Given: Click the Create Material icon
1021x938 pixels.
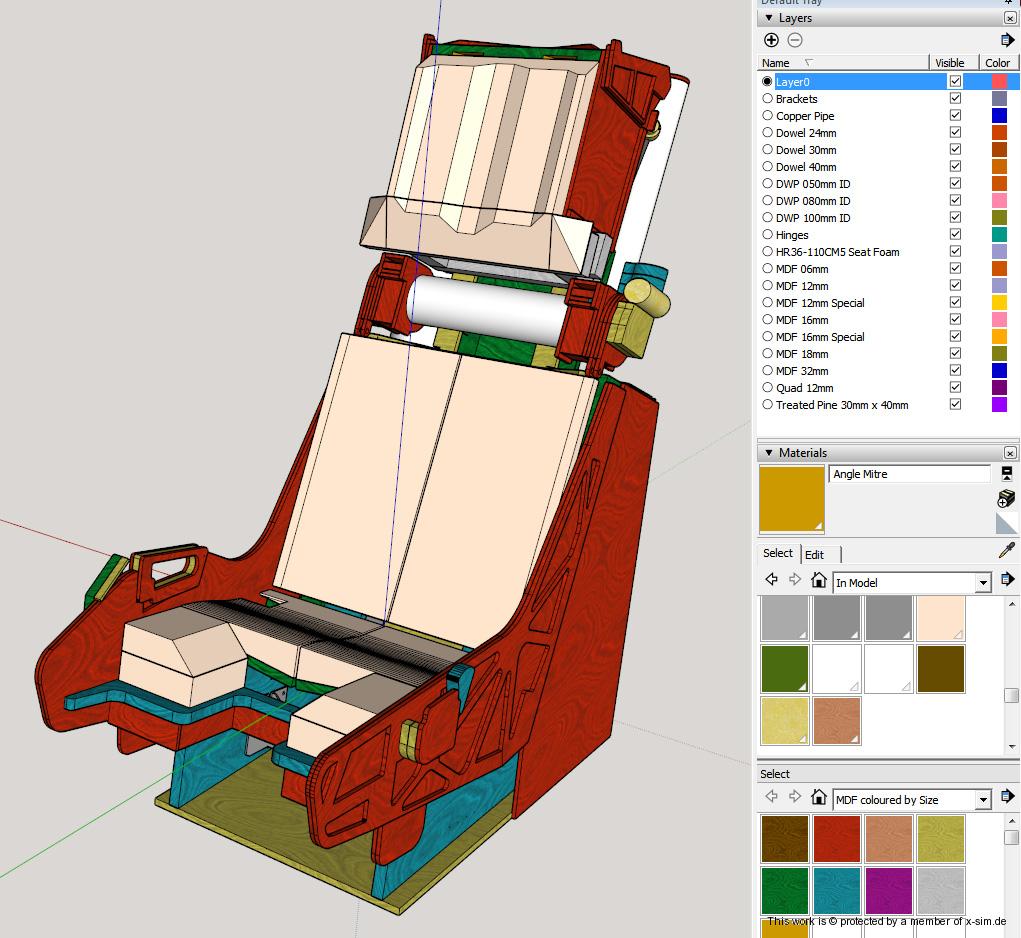Looking at the screenshot, I should (1006, 498).
